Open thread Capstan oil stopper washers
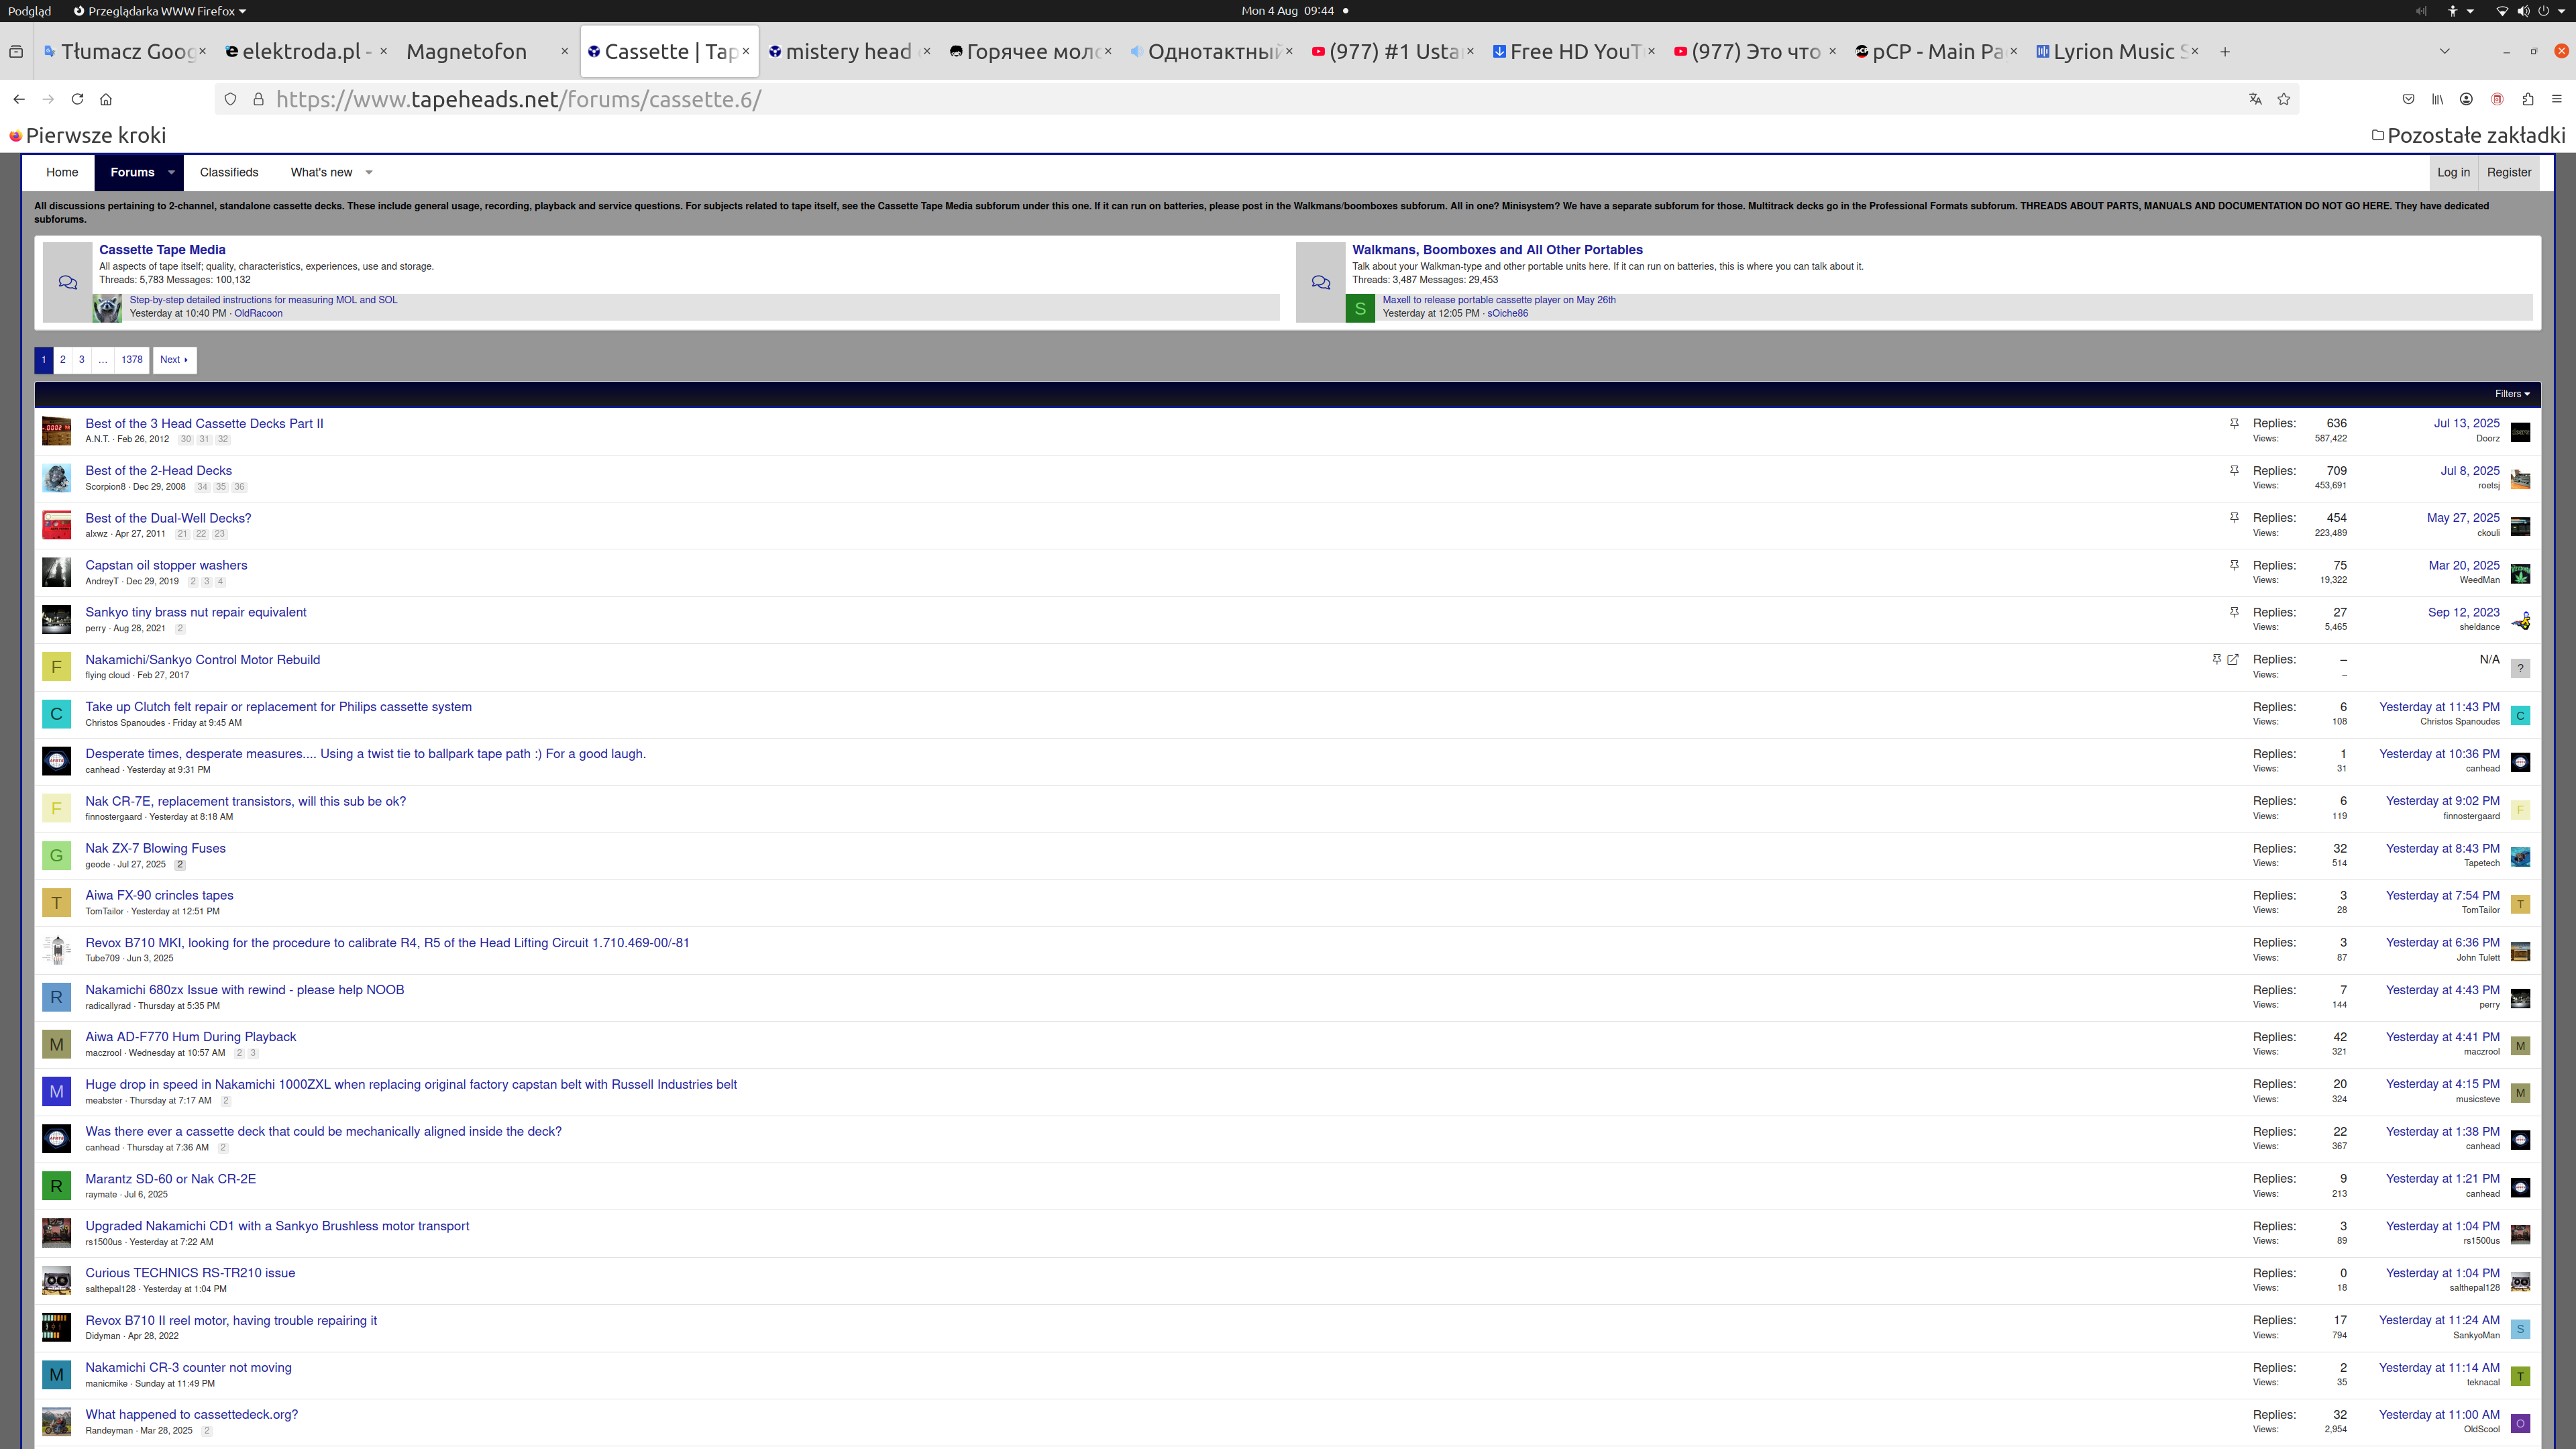 click(166, 566)
